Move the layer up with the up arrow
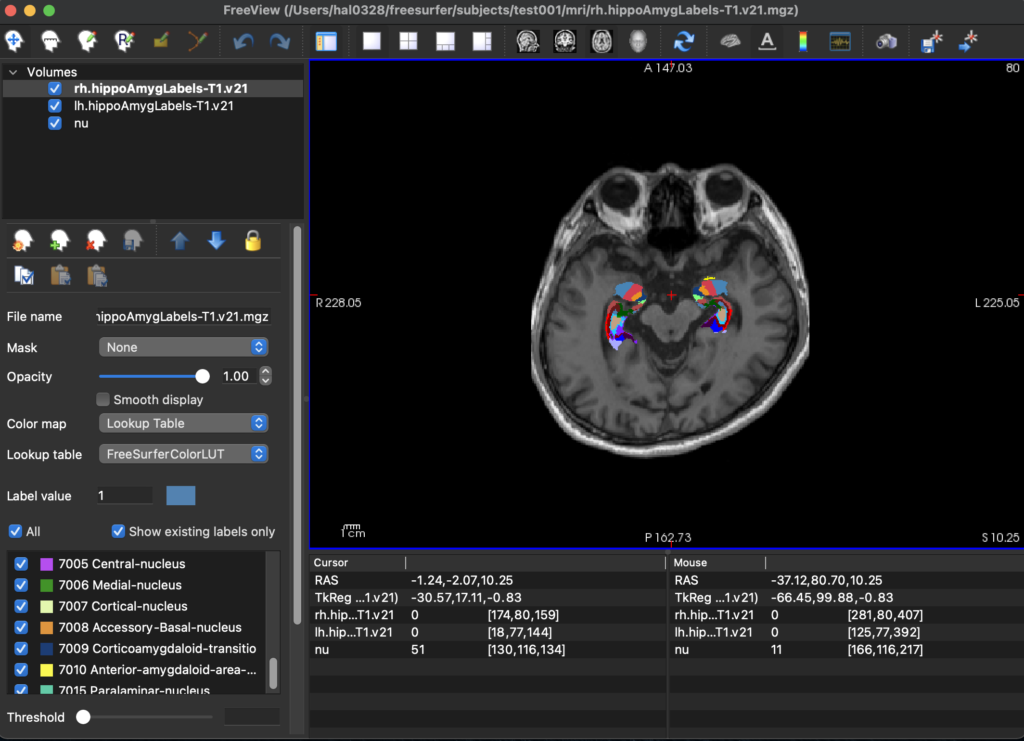The image size is (1024, 741). pos(180,240)
